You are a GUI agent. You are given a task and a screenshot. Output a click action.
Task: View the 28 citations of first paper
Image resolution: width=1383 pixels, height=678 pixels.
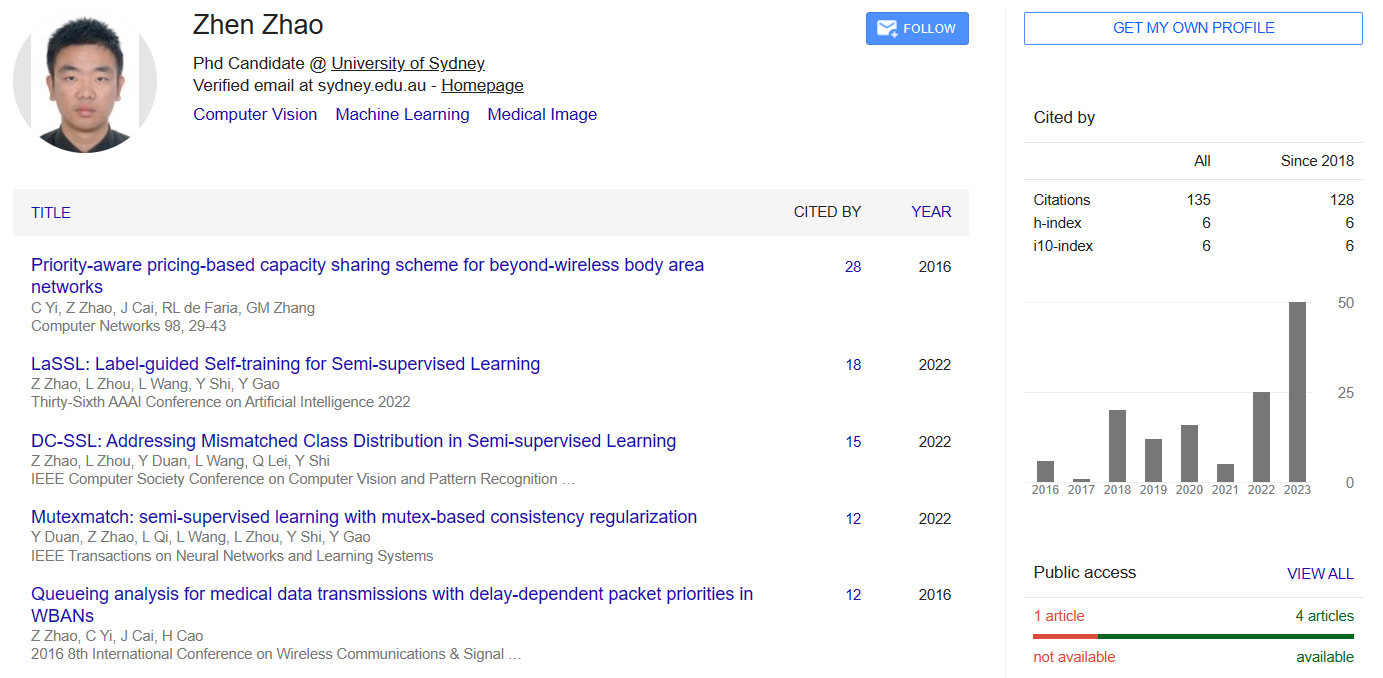tap(853, 267)
